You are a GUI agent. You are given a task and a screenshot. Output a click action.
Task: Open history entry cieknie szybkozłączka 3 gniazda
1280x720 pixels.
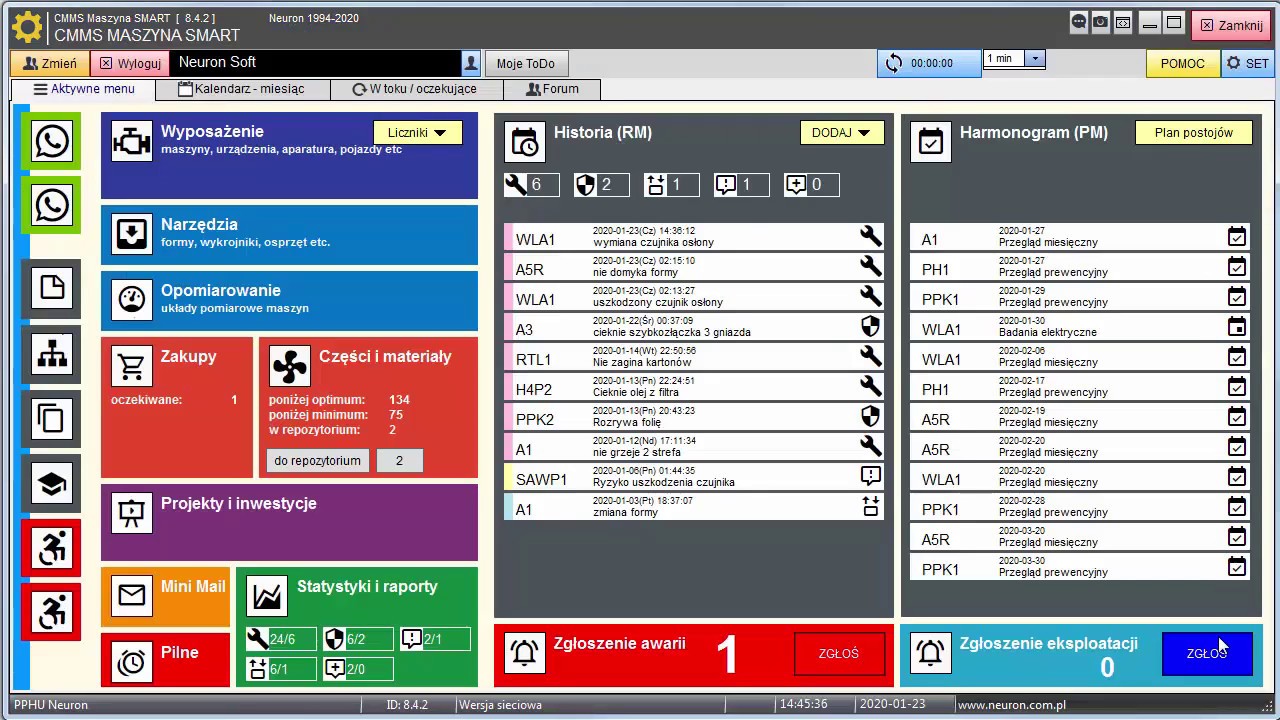[694, 327]
